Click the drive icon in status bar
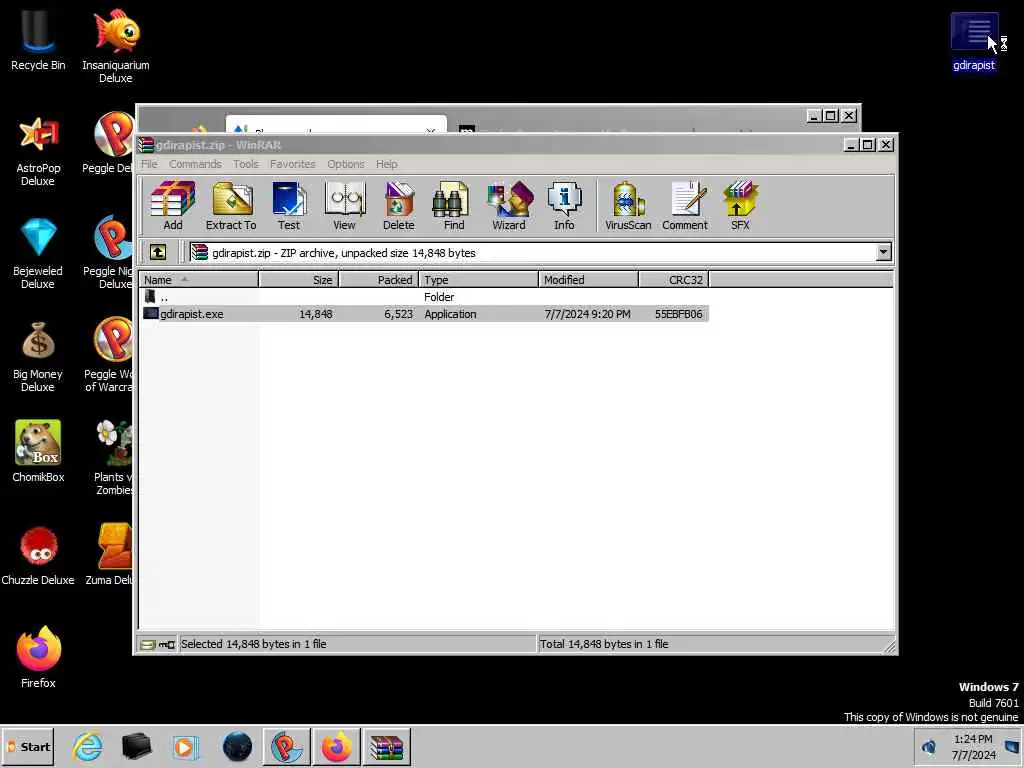The width and height of the screenshot is (1024, 768). coord(148,645)
